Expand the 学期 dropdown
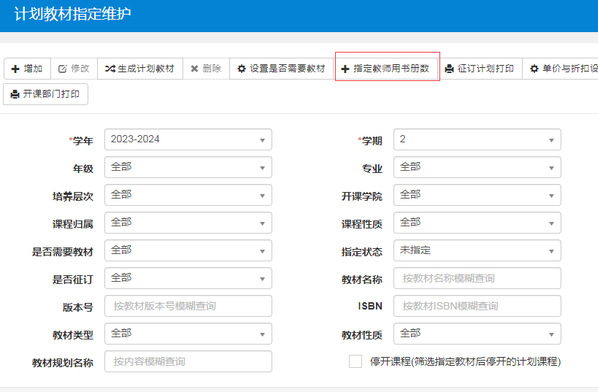598x392 pixels. (x=477, y=140)
